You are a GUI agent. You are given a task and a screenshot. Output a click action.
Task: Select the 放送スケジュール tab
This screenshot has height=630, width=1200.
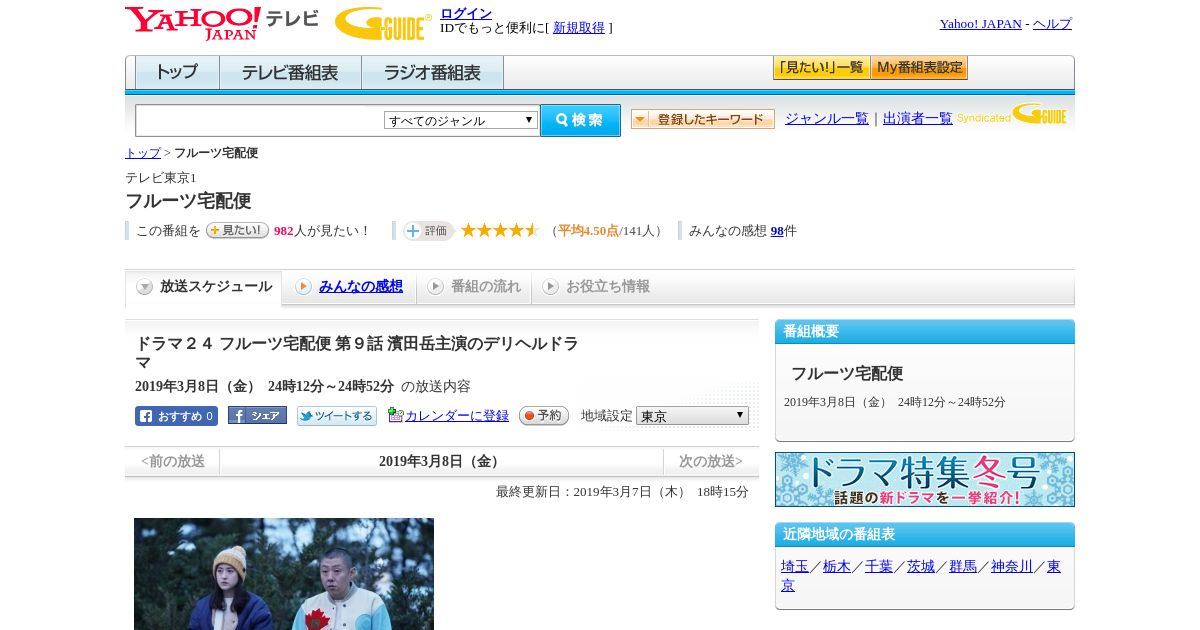coord(204,287)
